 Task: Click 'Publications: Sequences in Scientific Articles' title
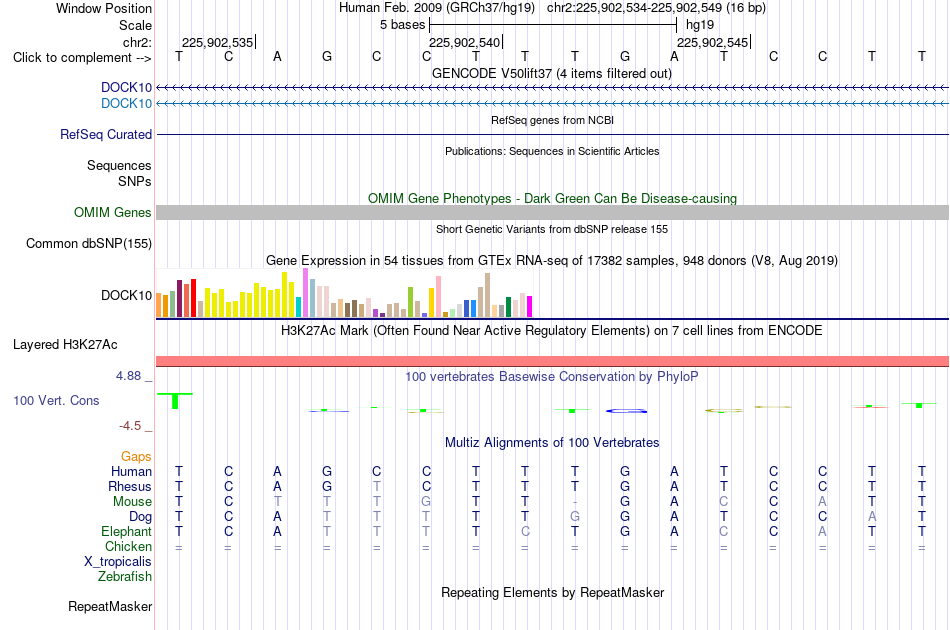tap(552, 151)
